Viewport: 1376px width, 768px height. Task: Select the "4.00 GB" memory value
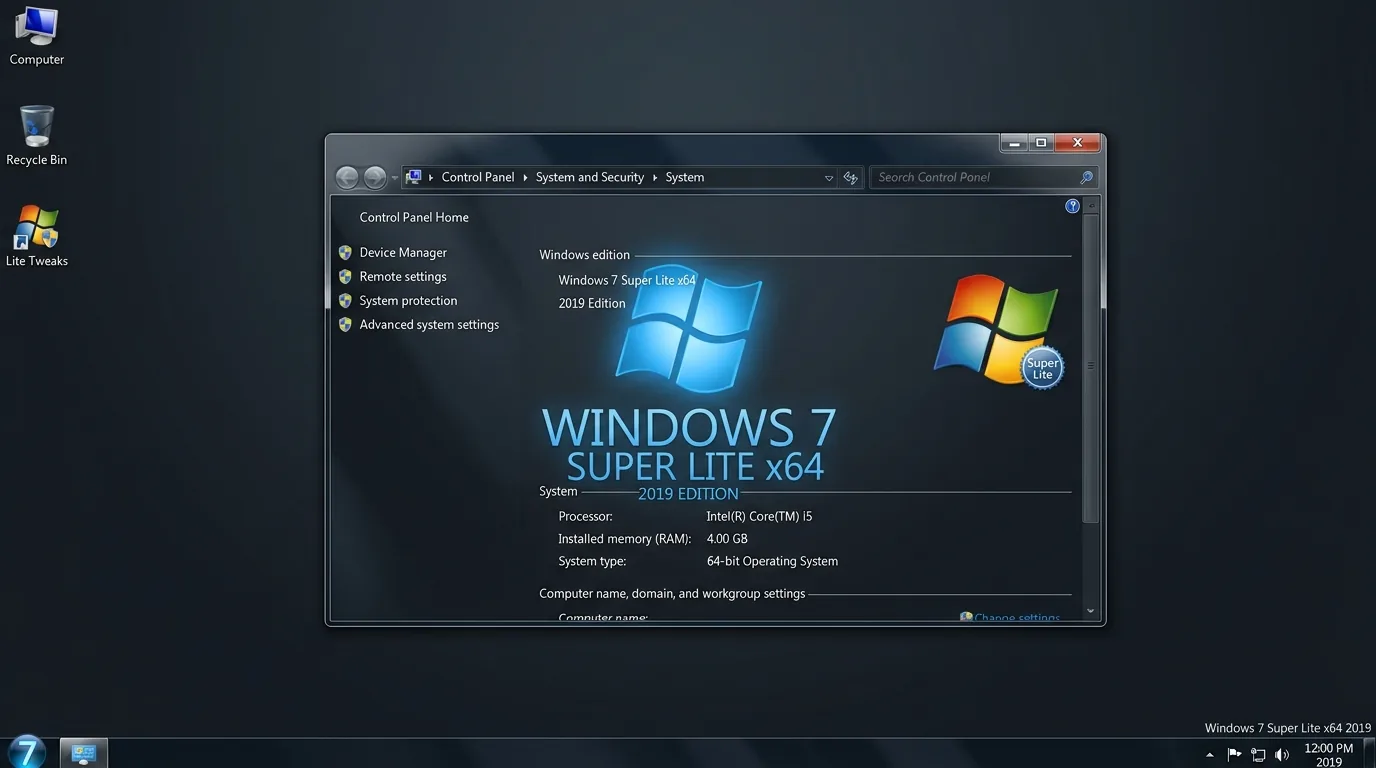[727, 539]
